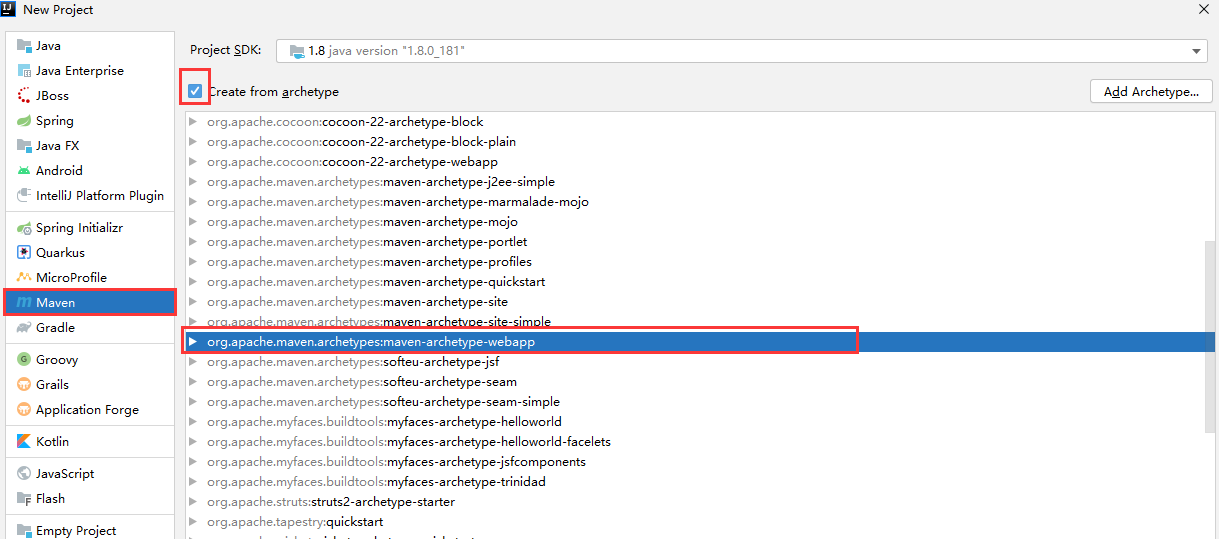Click the Java folder icon in sidebar
The image size is (1219, 539).
click(24, 46)
